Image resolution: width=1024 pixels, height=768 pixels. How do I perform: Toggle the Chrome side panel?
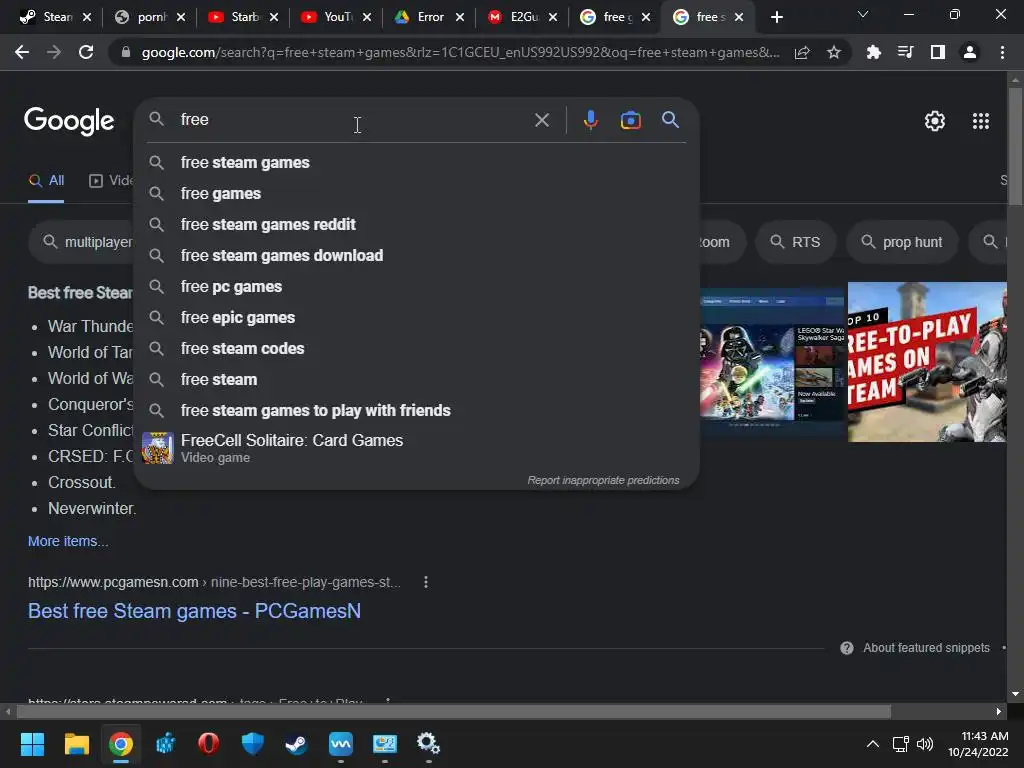pyautogui.click(x=938, y=52)
